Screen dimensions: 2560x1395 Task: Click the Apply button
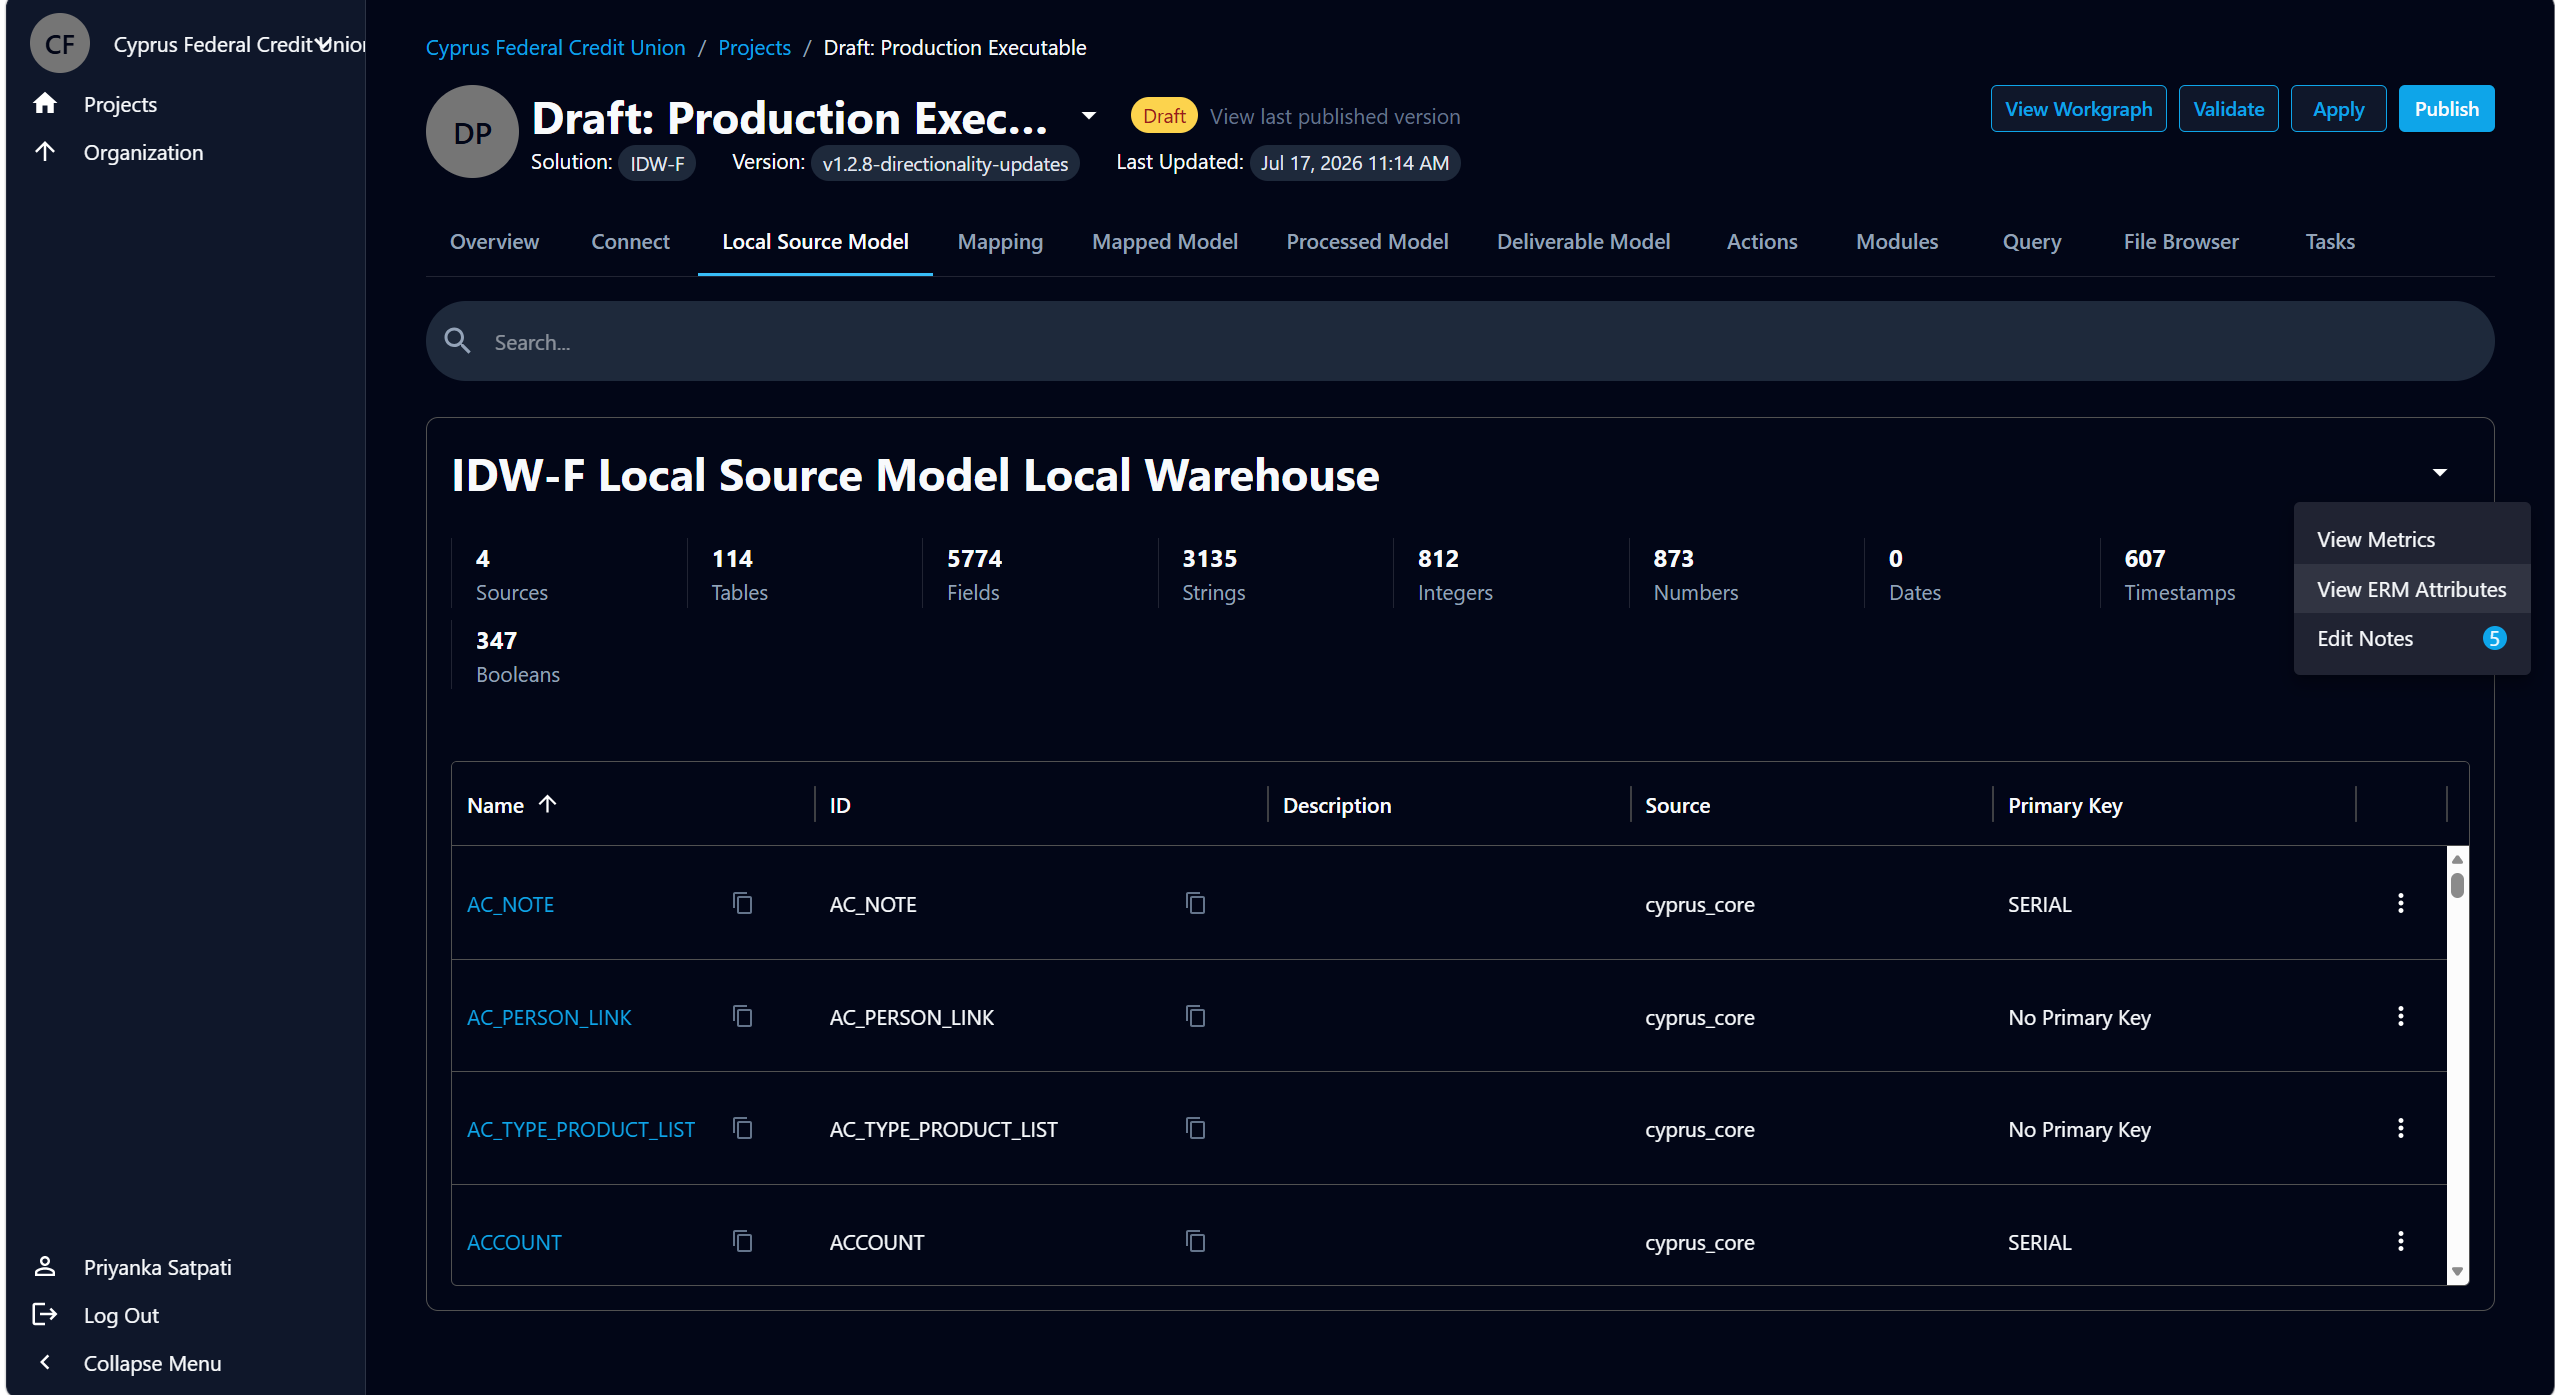coord(2338,109)
